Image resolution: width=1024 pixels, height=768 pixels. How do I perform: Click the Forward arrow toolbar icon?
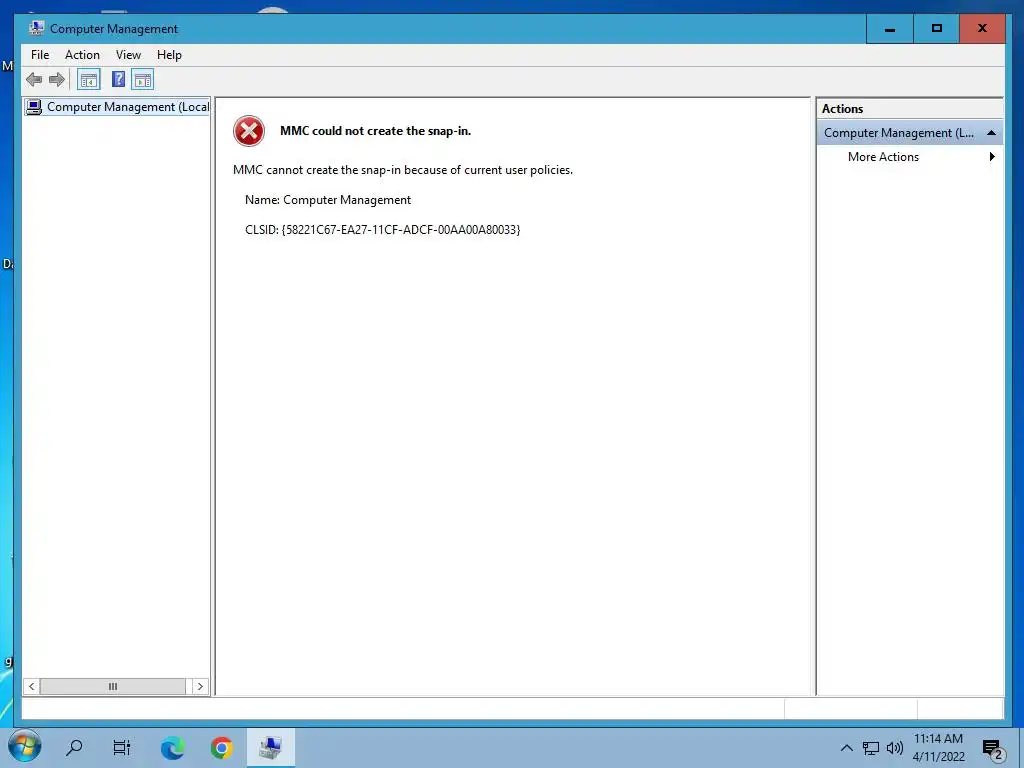(57, 80)
